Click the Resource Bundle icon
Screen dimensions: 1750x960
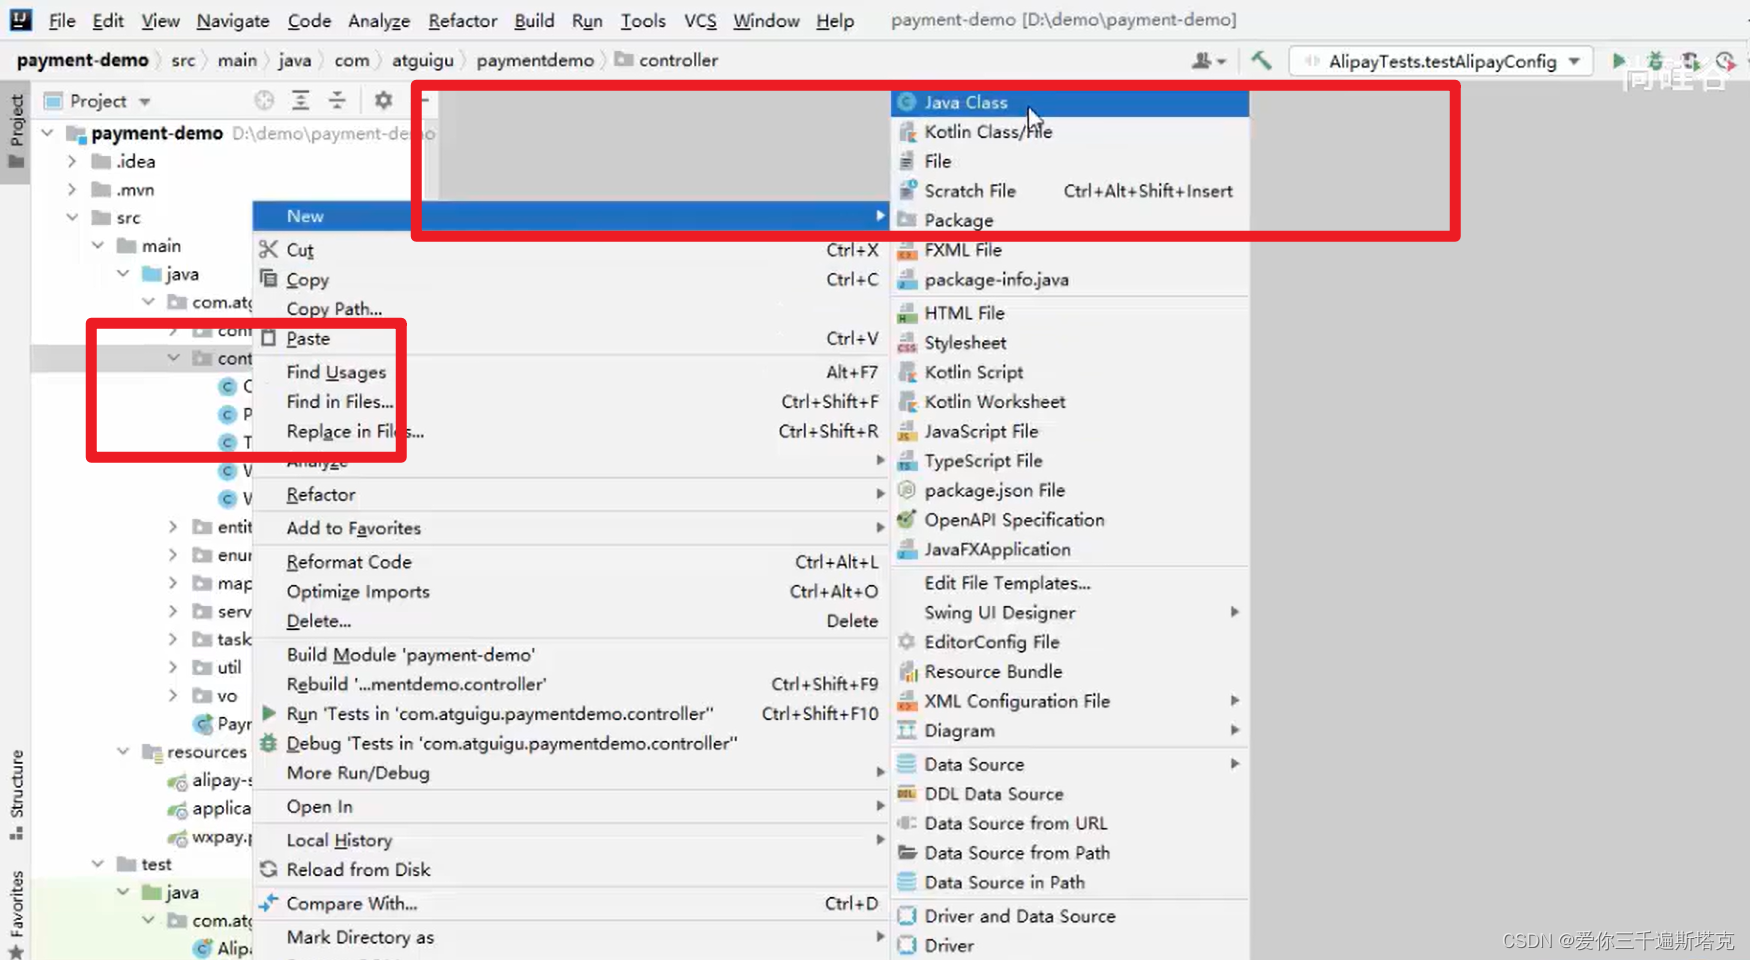[907, 672]
